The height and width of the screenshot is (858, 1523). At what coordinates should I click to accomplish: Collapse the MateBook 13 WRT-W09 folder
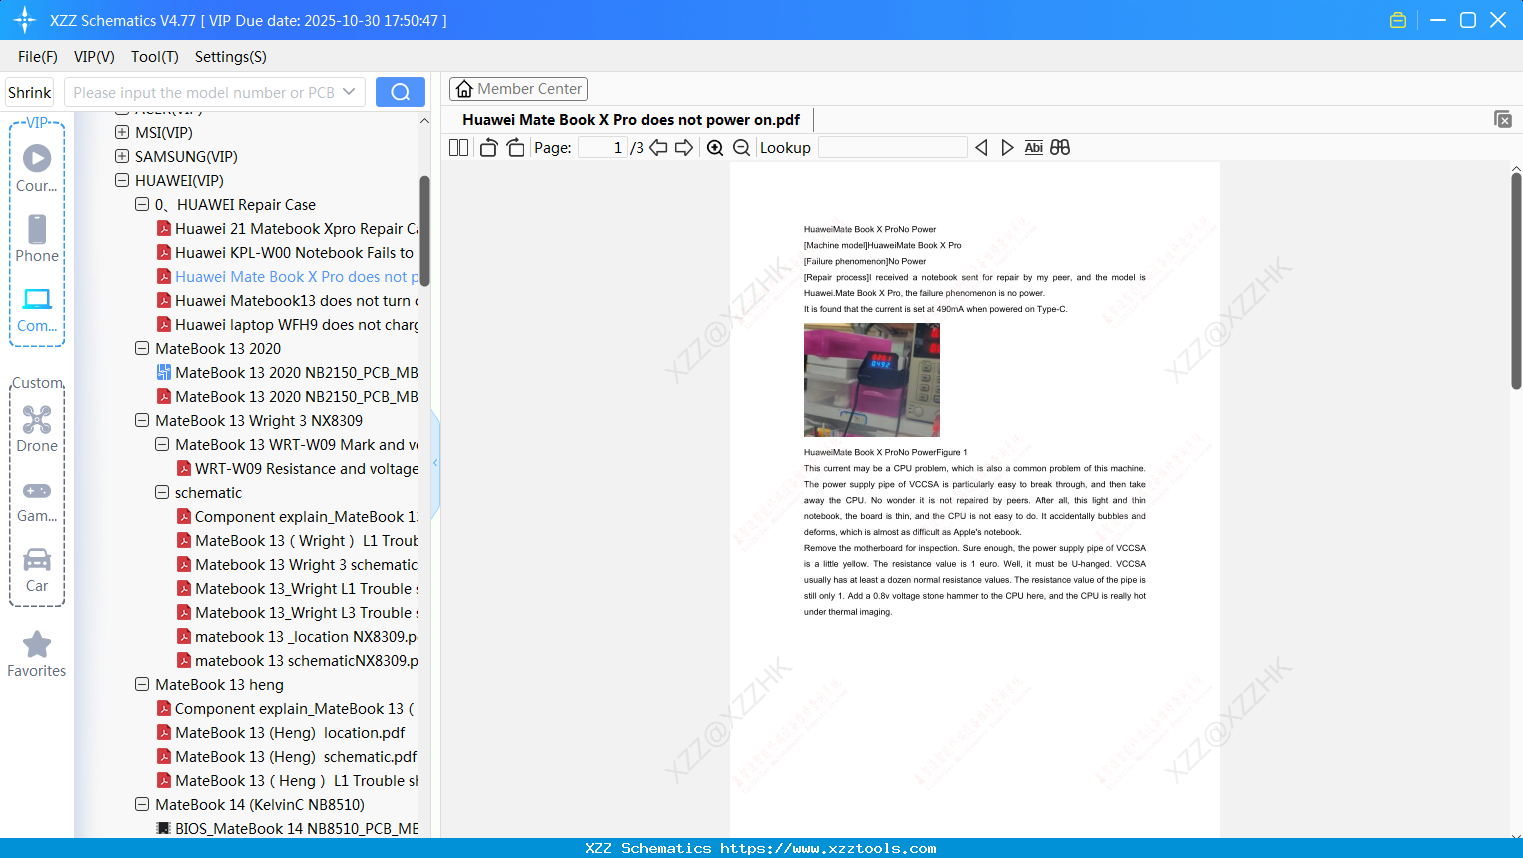click(162, 444)
